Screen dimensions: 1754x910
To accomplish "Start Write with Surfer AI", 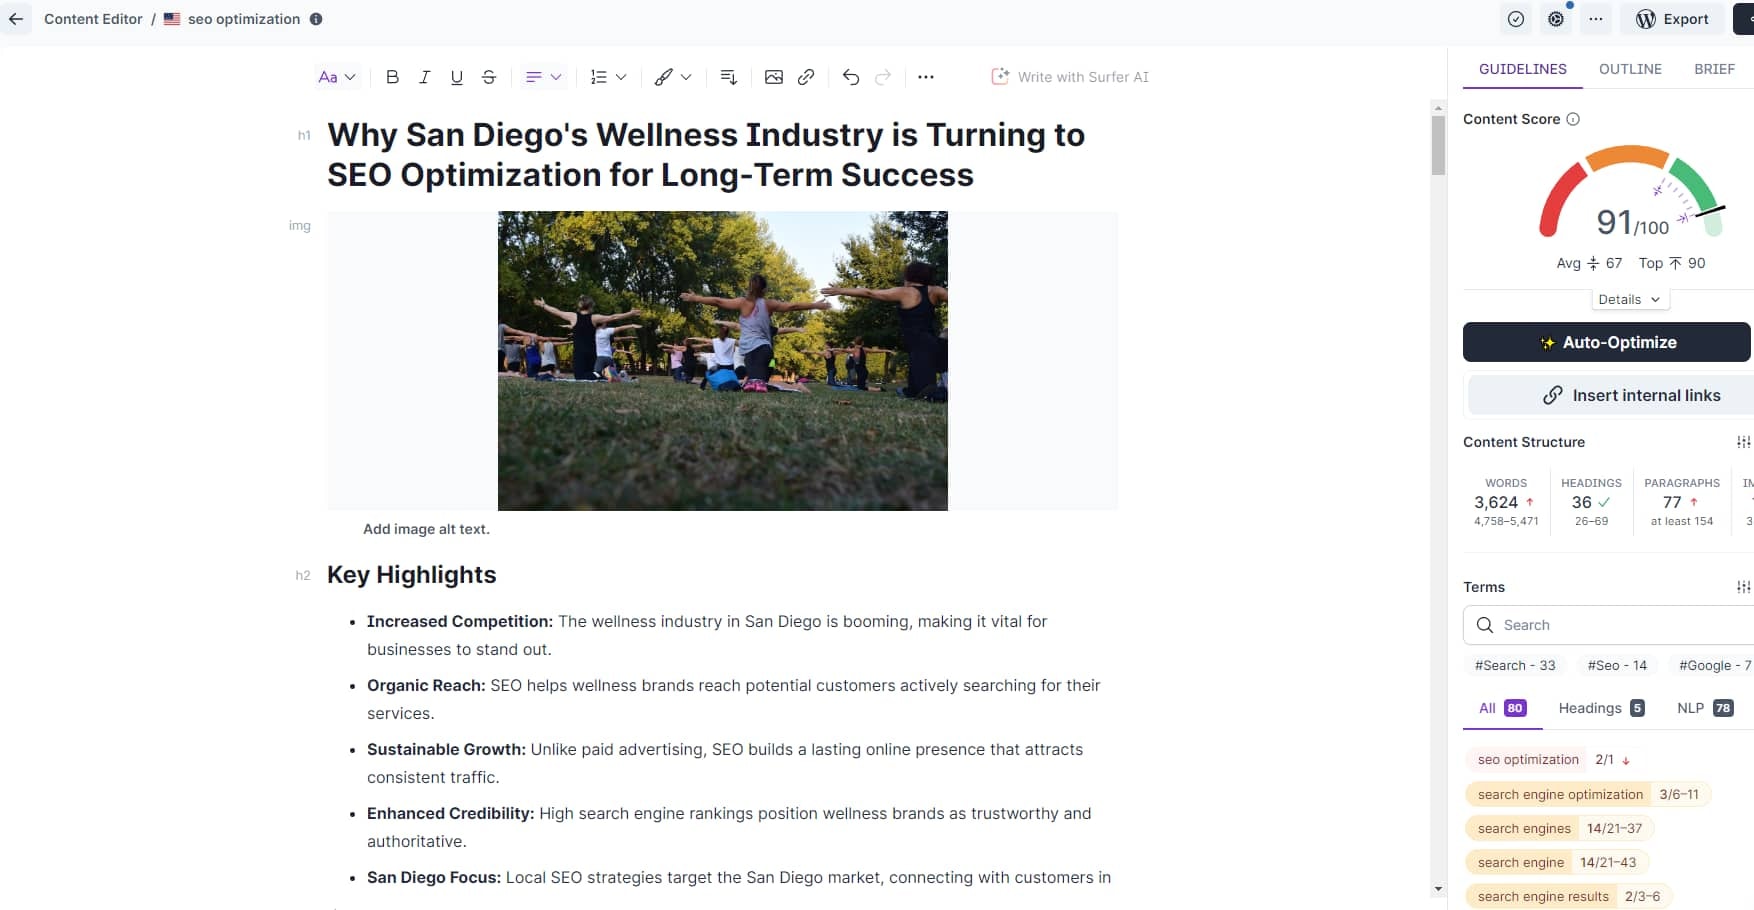I will point(1070,77).
